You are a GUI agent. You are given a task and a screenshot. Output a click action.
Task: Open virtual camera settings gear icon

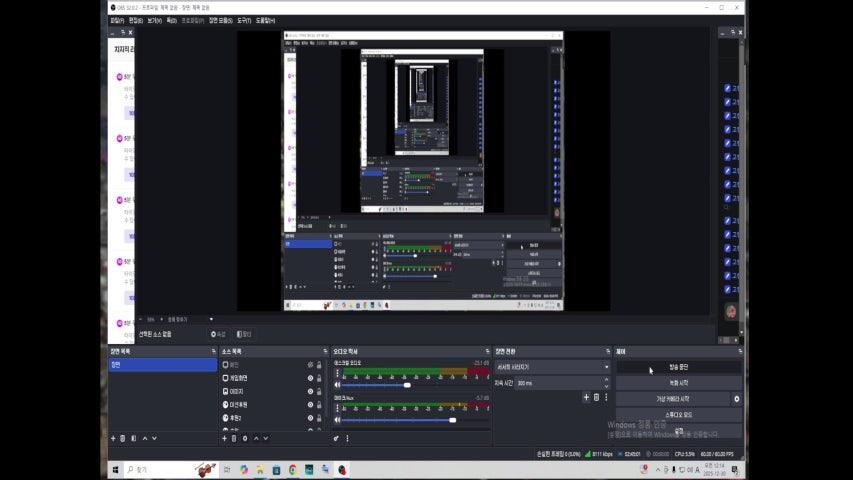click(737, 399)
